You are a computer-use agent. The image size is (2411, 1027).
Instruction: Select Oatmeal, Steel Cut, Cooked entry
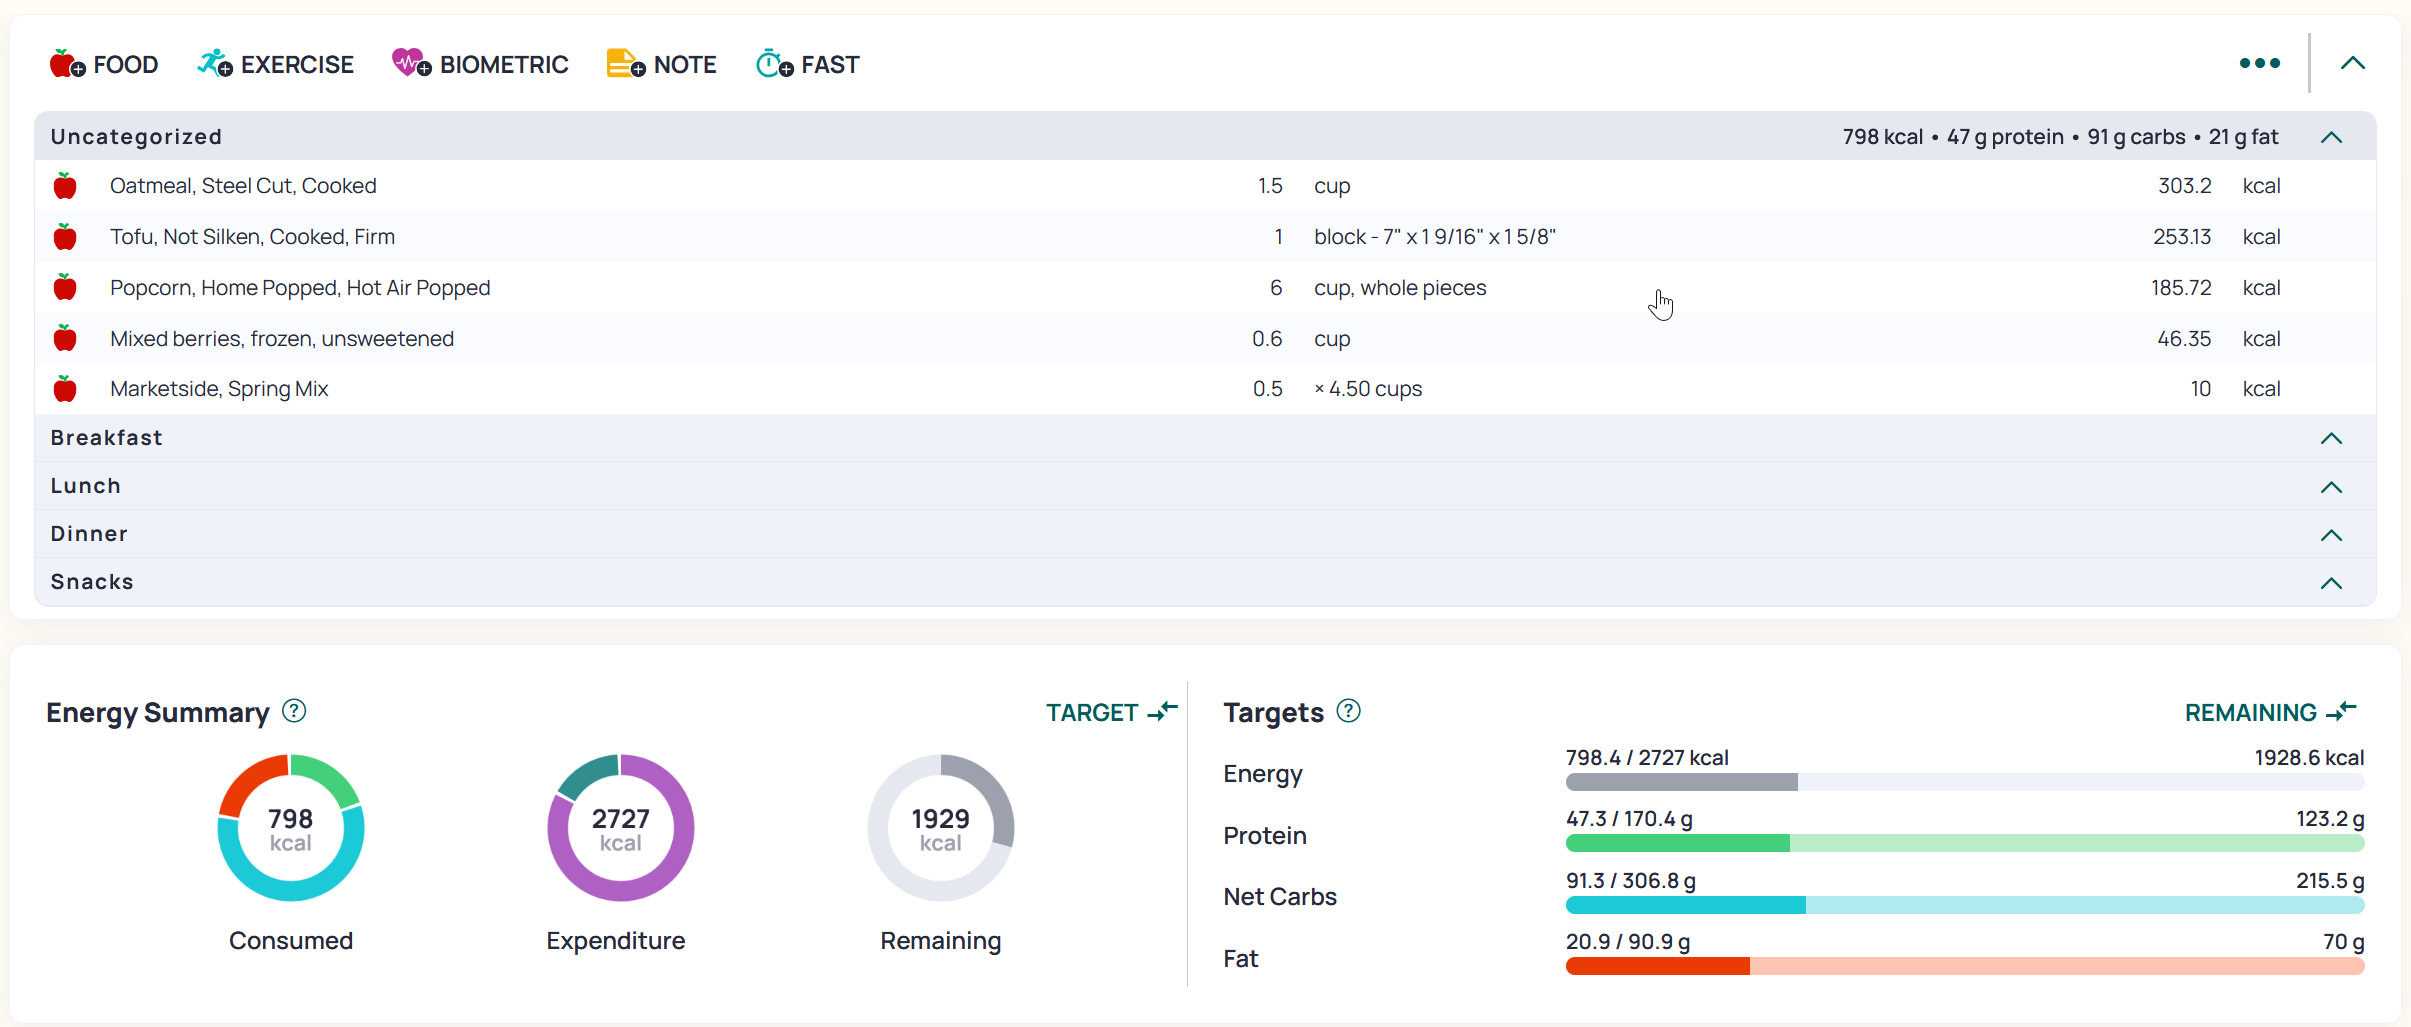[x=1205, y=186]
